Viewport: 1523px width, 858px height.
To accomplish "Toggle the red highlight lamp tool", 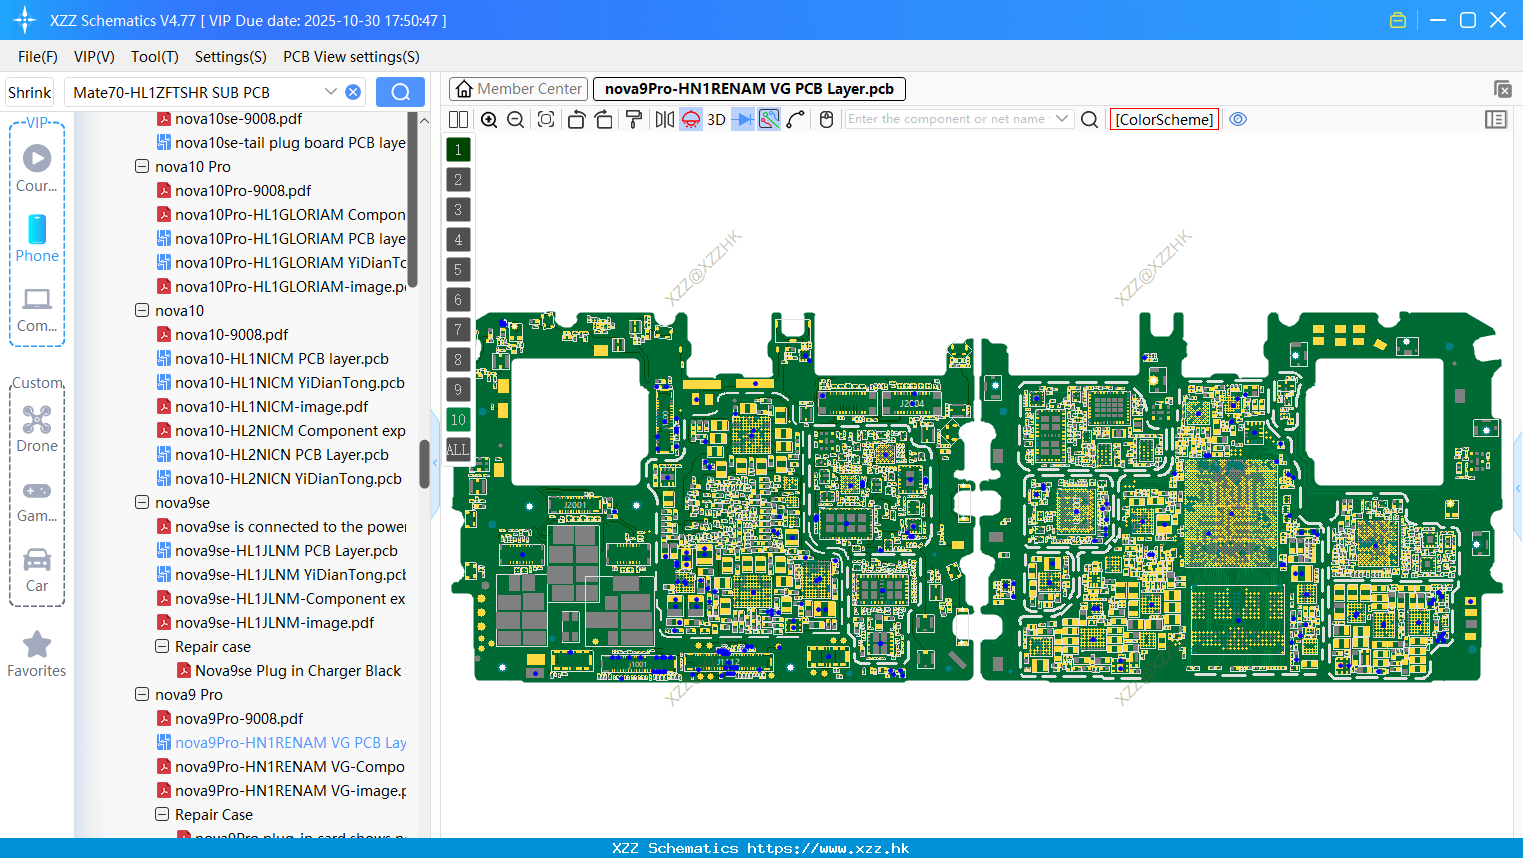I will coord(691,119).
